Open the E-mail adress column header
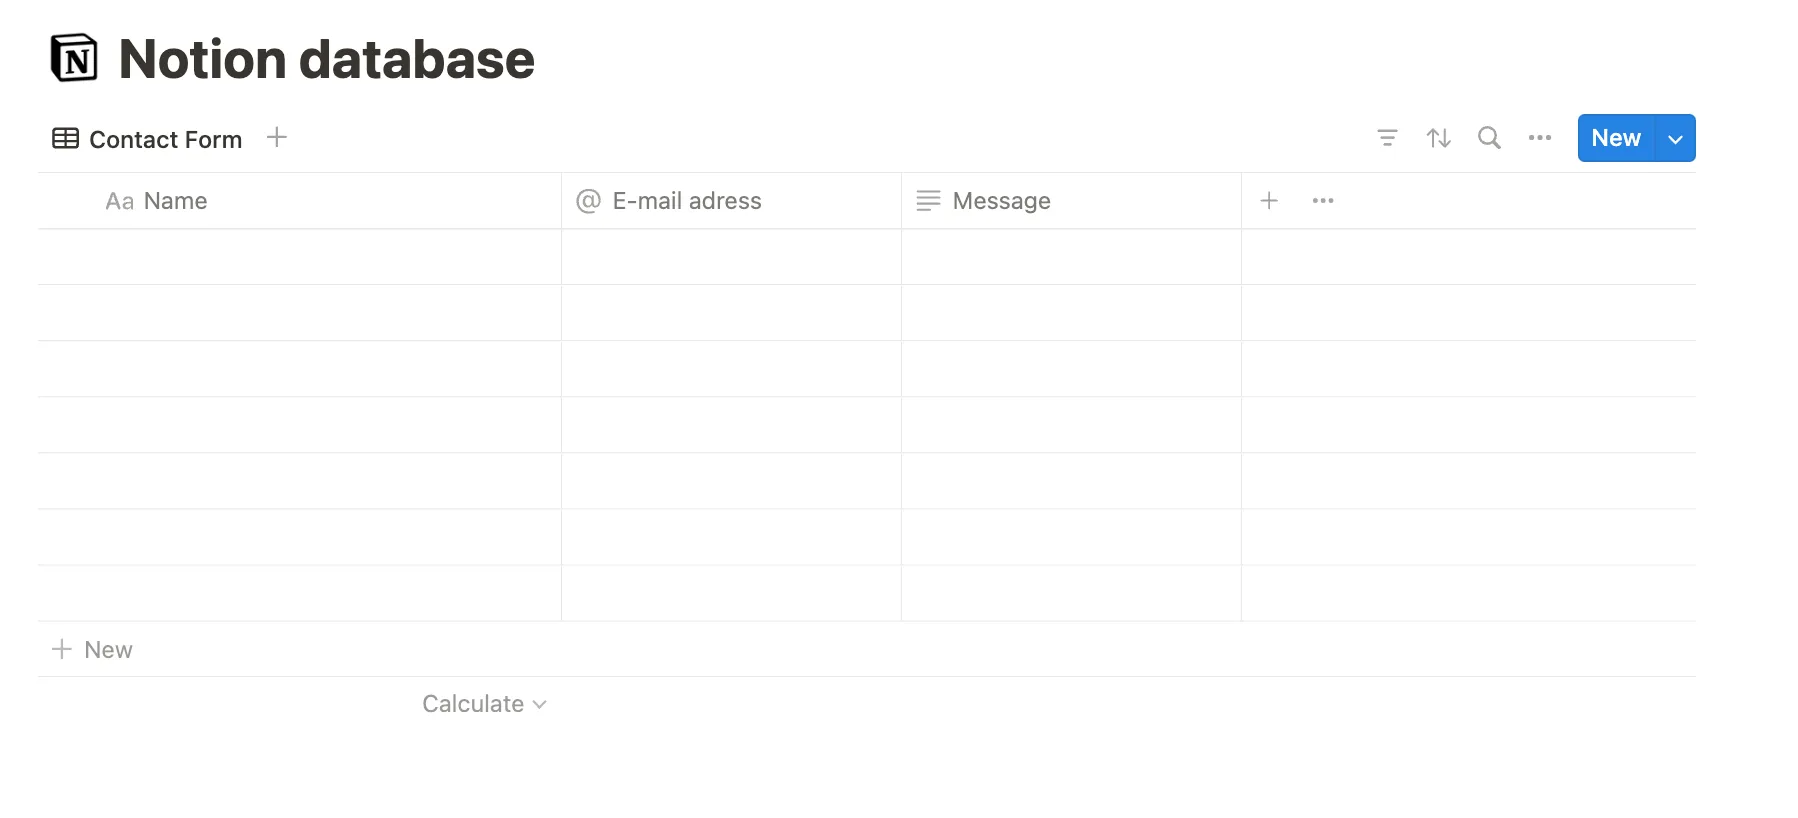The height and width of the screenshot is (818, 1798). point(686,201)
